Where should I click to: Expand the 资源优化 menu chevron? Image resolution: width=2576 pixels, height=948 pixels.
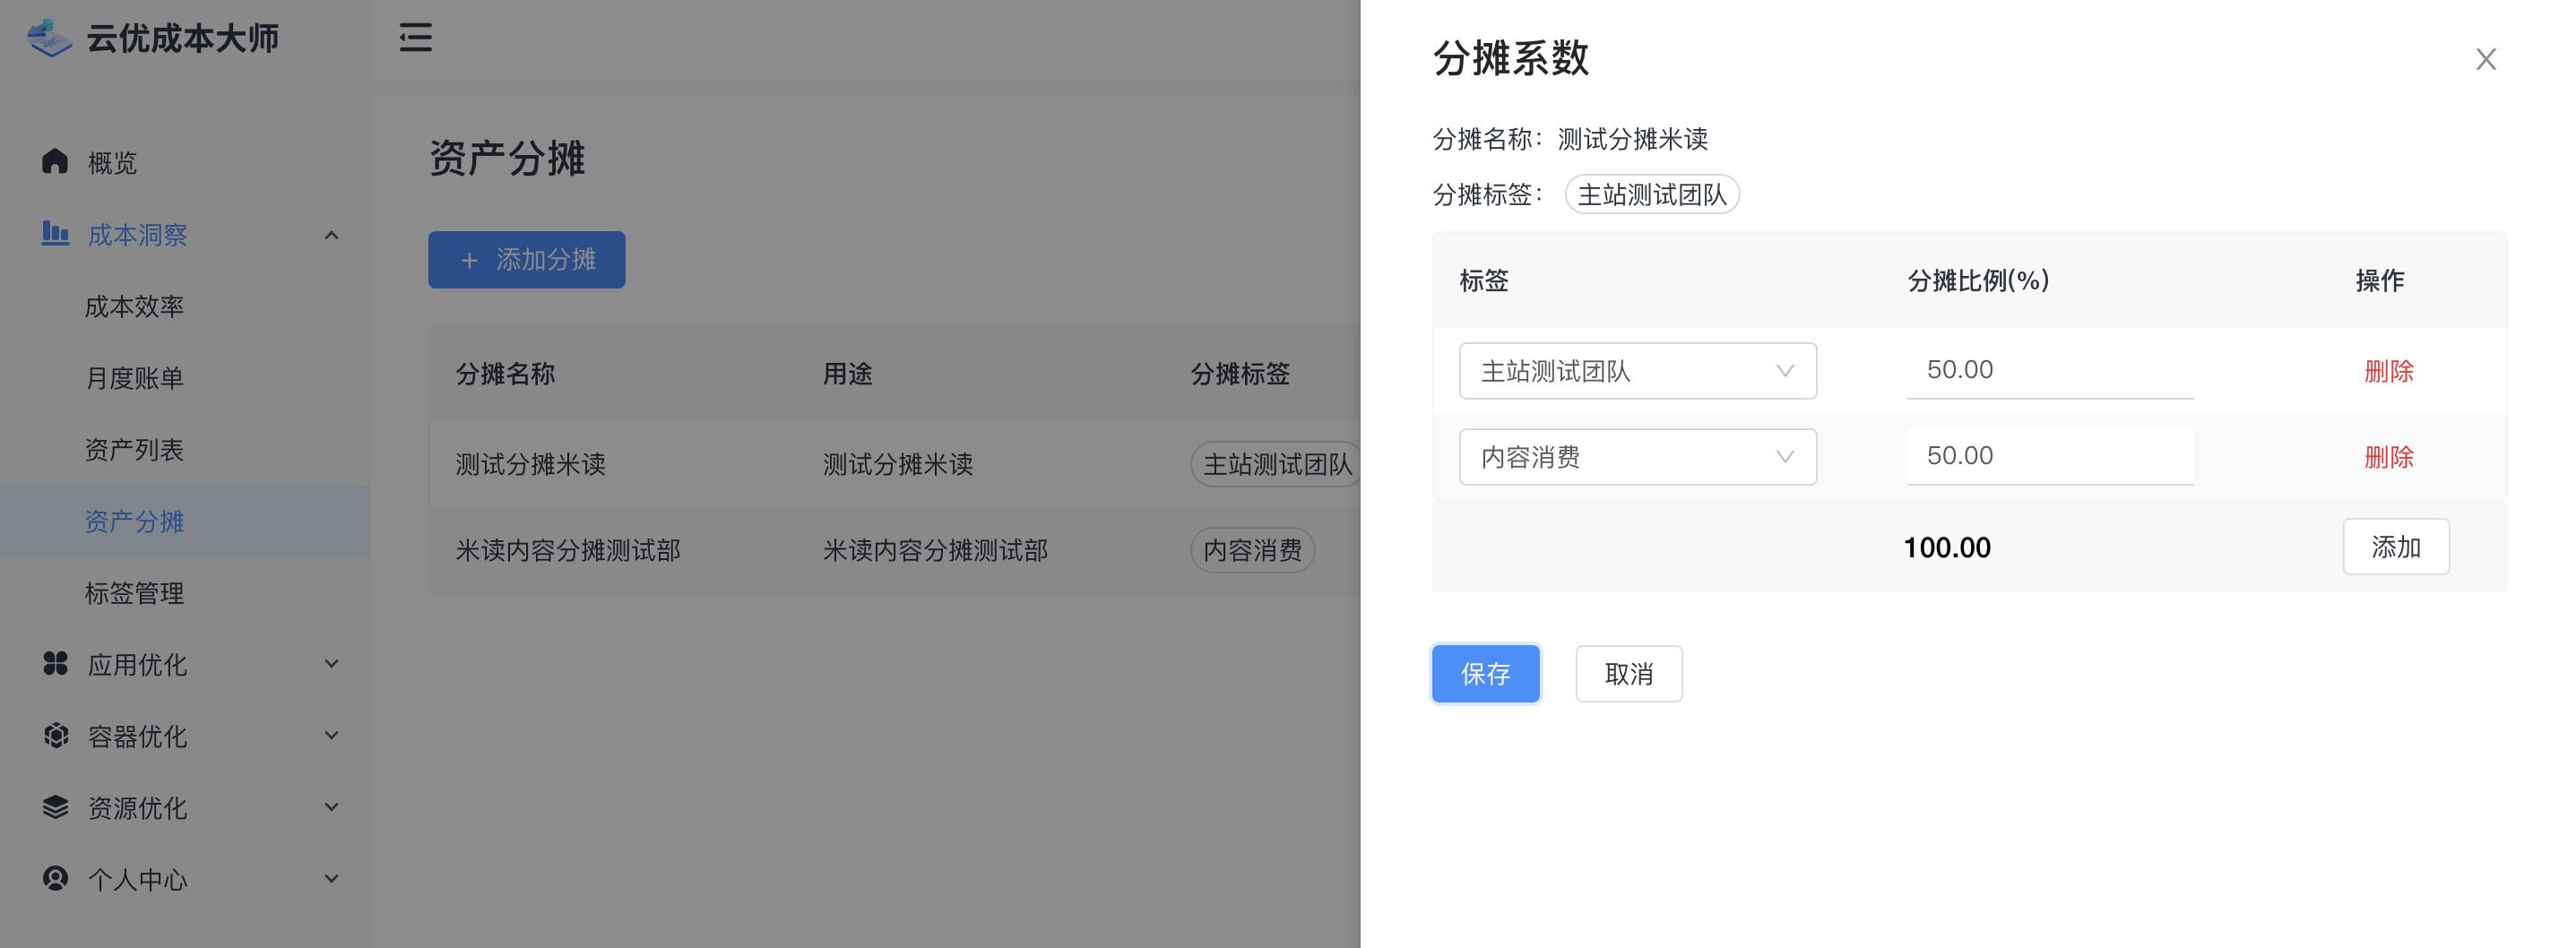click(x=332, y=808)
